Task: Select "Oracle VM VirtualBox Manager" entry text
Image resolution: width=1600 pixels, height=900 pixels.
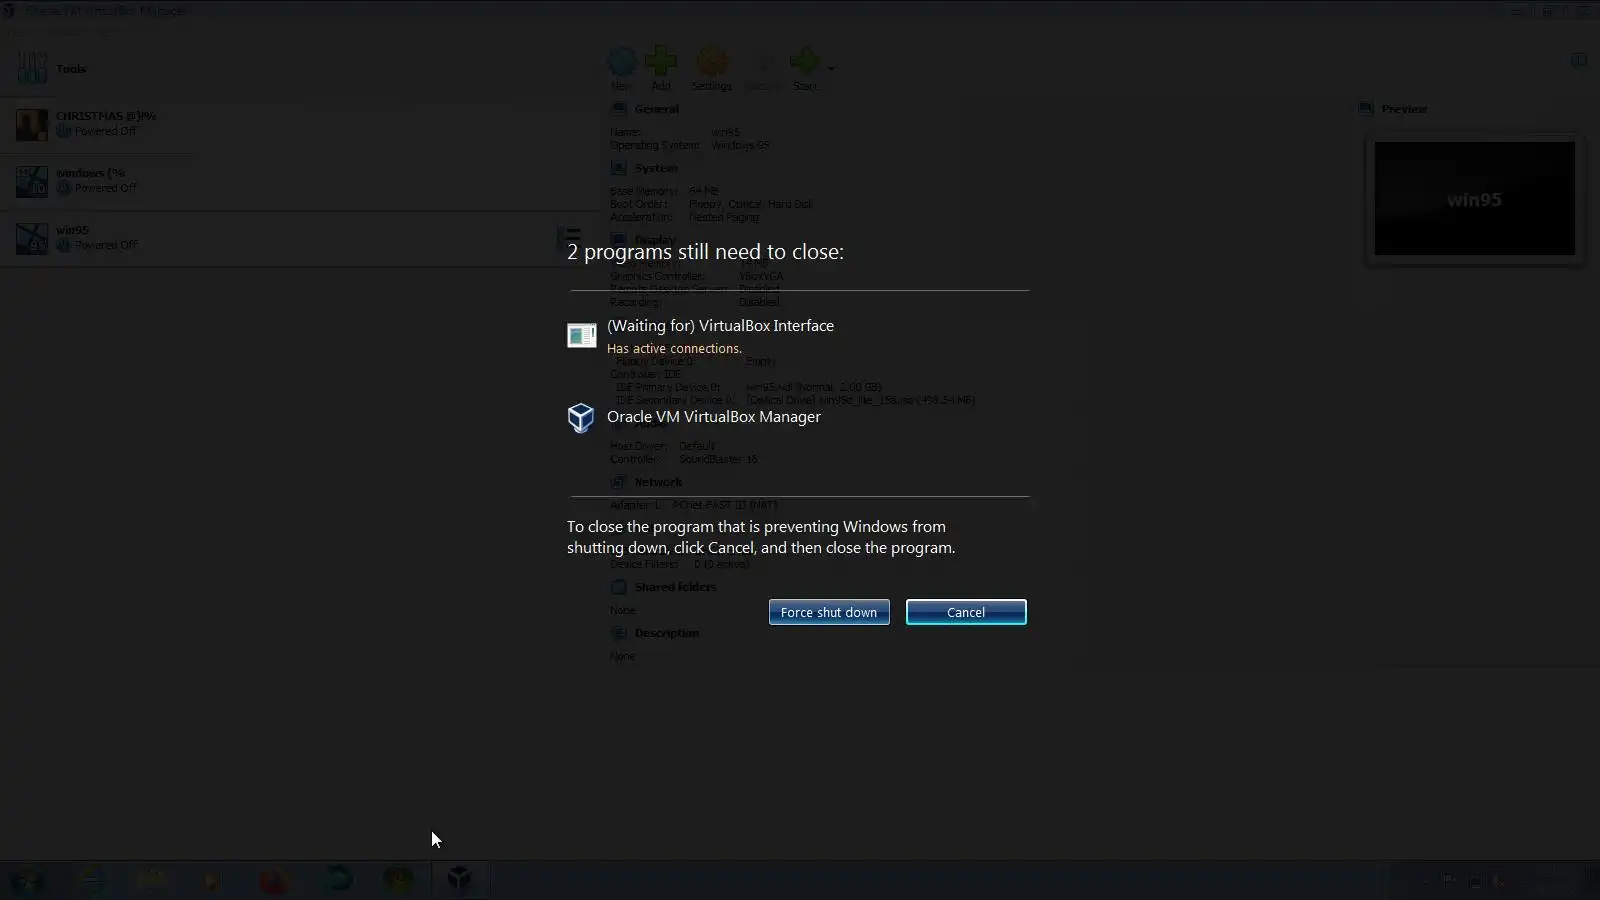Action: click(x=714, y=417)
